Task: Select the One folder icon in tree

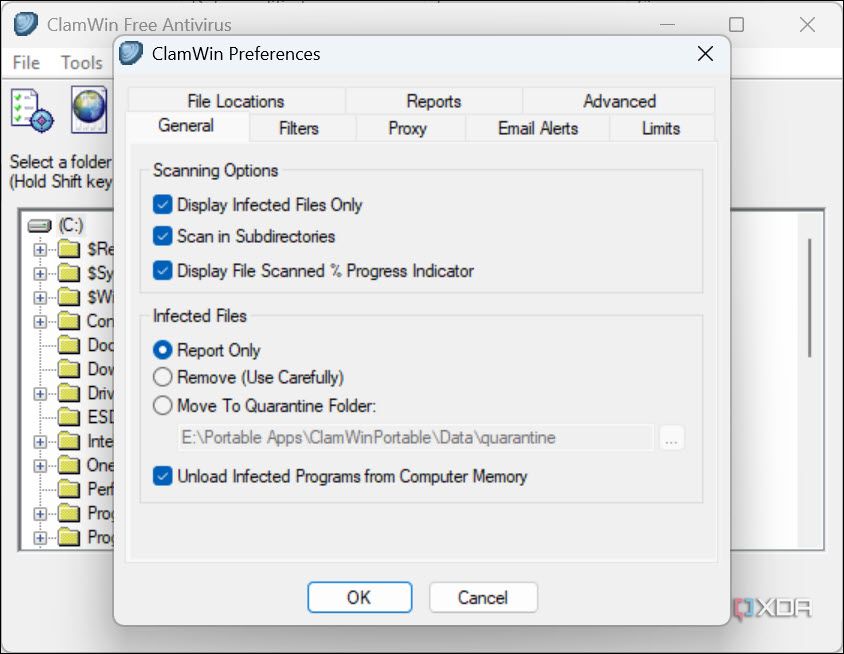Action: pyautogui.click(x=69, y=466)
